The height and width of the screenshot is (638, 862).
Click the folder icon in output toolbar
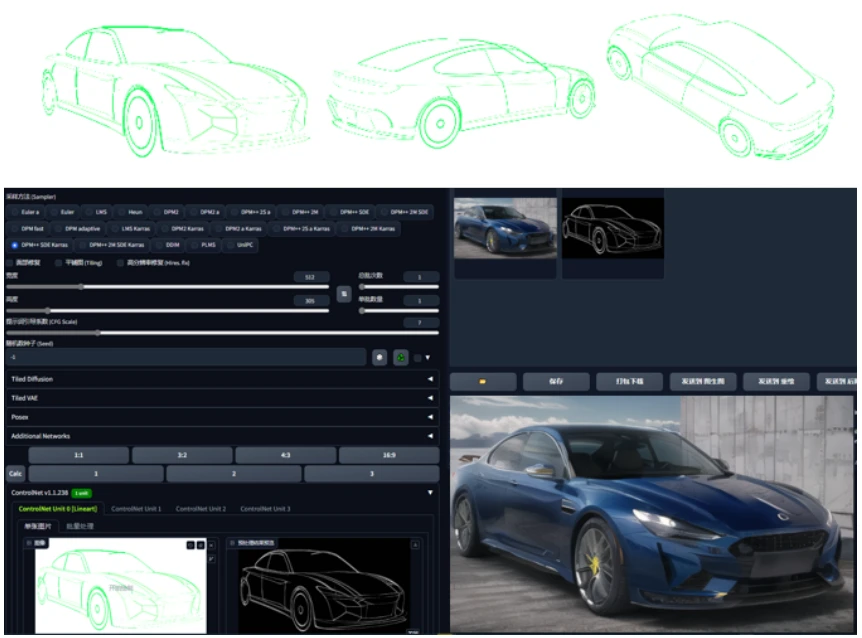(483, 381)
